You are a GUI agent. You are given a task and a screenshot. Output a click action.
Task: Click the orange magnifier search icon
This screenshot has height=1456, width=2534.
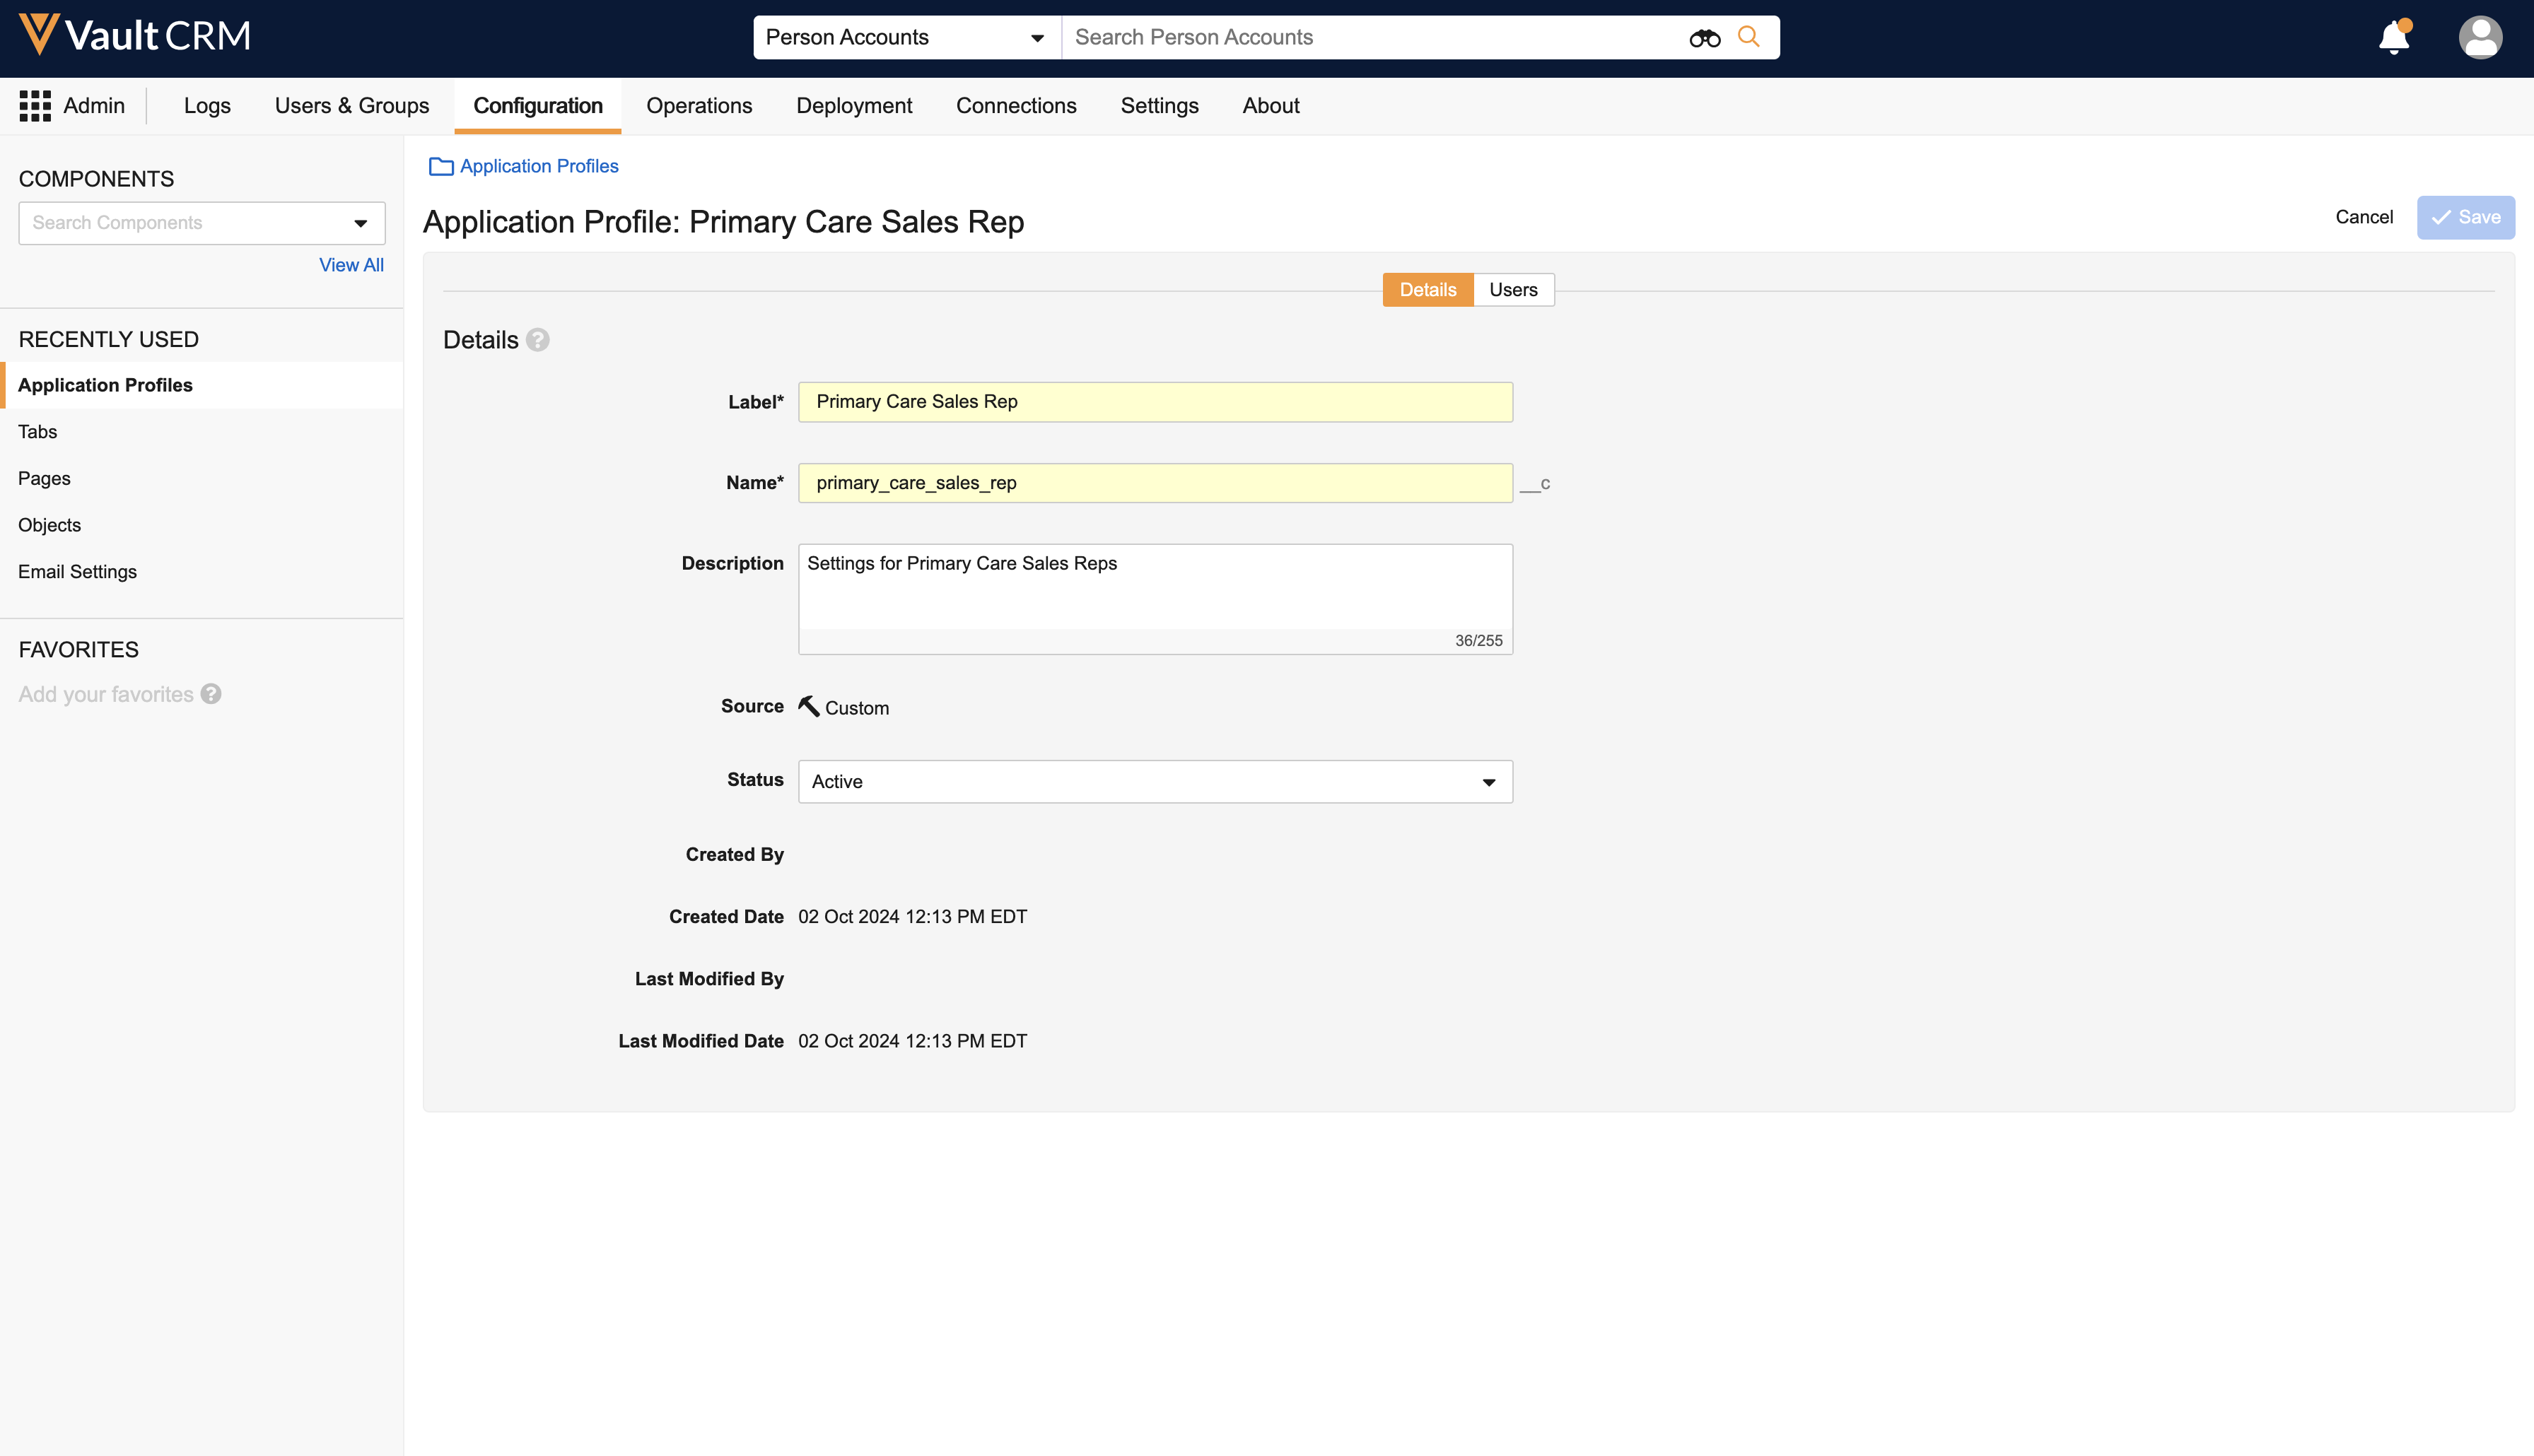(1748, 37)
